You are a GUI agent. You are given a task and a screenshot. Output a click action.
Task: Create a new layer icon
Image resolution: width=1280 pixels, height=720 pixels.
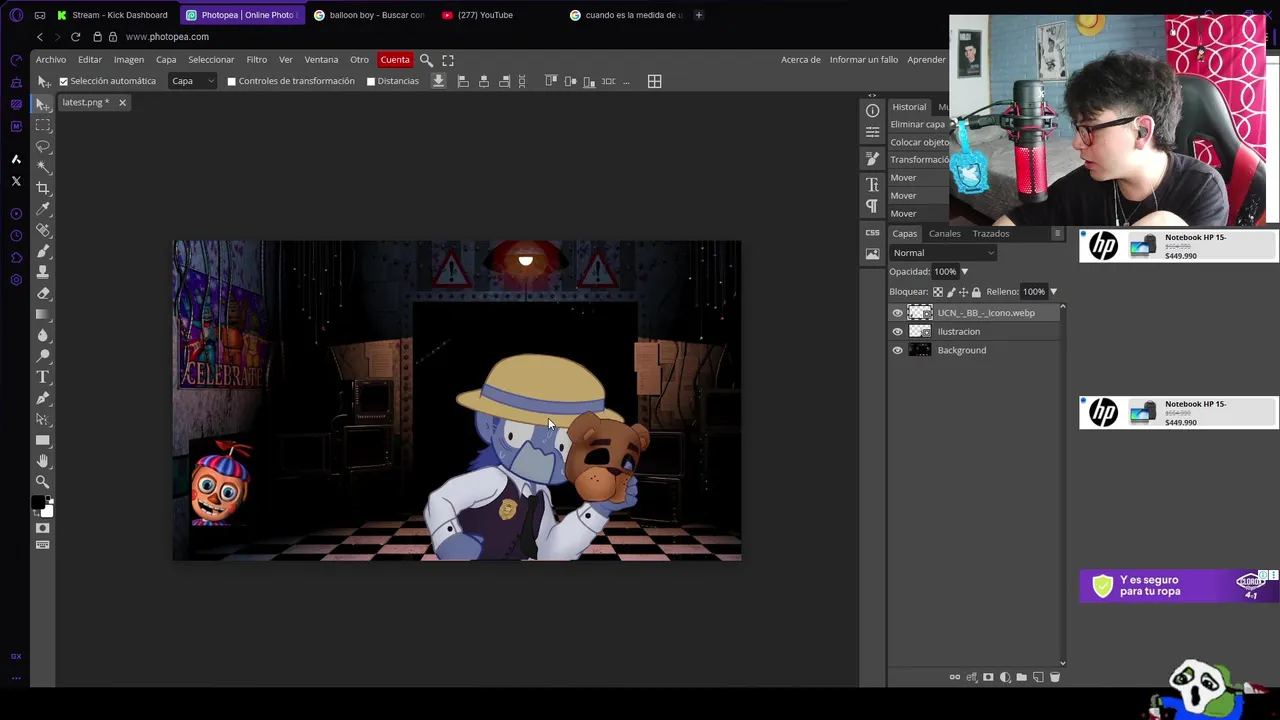(1038, 677)
